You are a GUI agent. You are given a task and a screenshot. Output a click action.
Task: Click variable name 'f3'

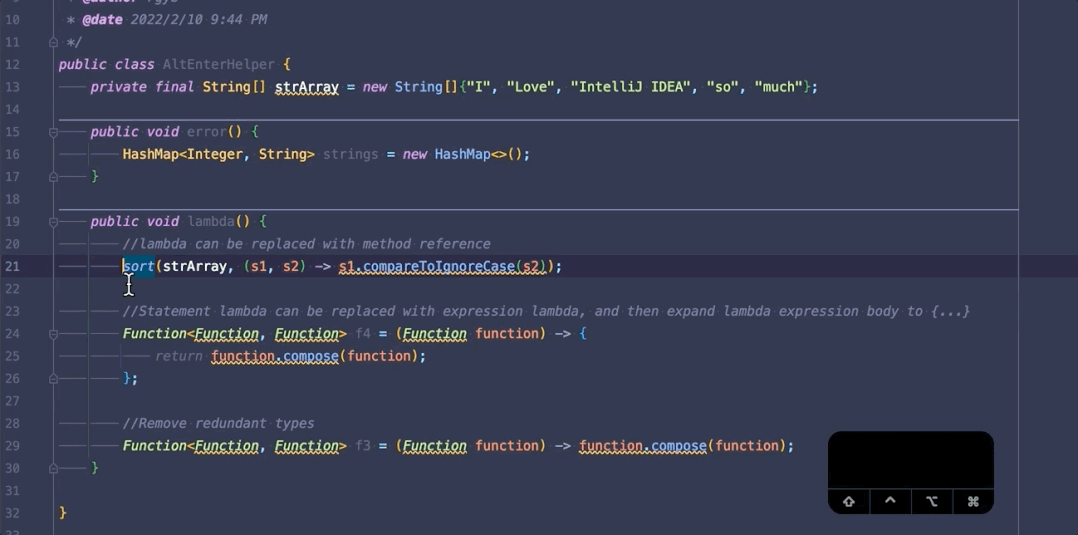coord(363,446)
